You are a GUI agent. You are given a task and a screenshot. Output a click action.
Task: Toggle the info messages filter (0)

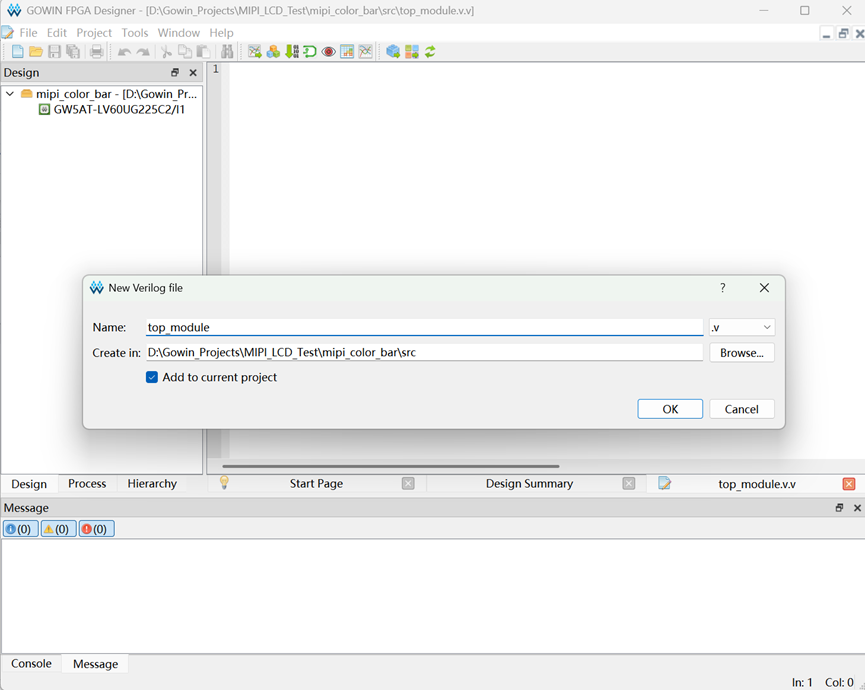pos(20,529)
